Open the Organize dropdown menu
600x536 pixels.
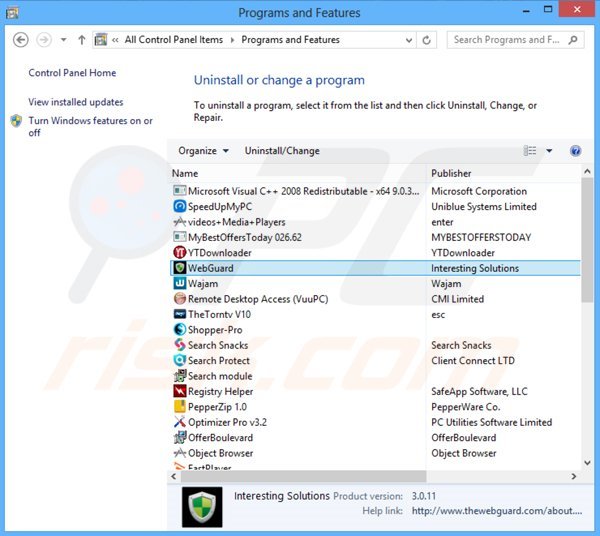(x=203, y=151)
